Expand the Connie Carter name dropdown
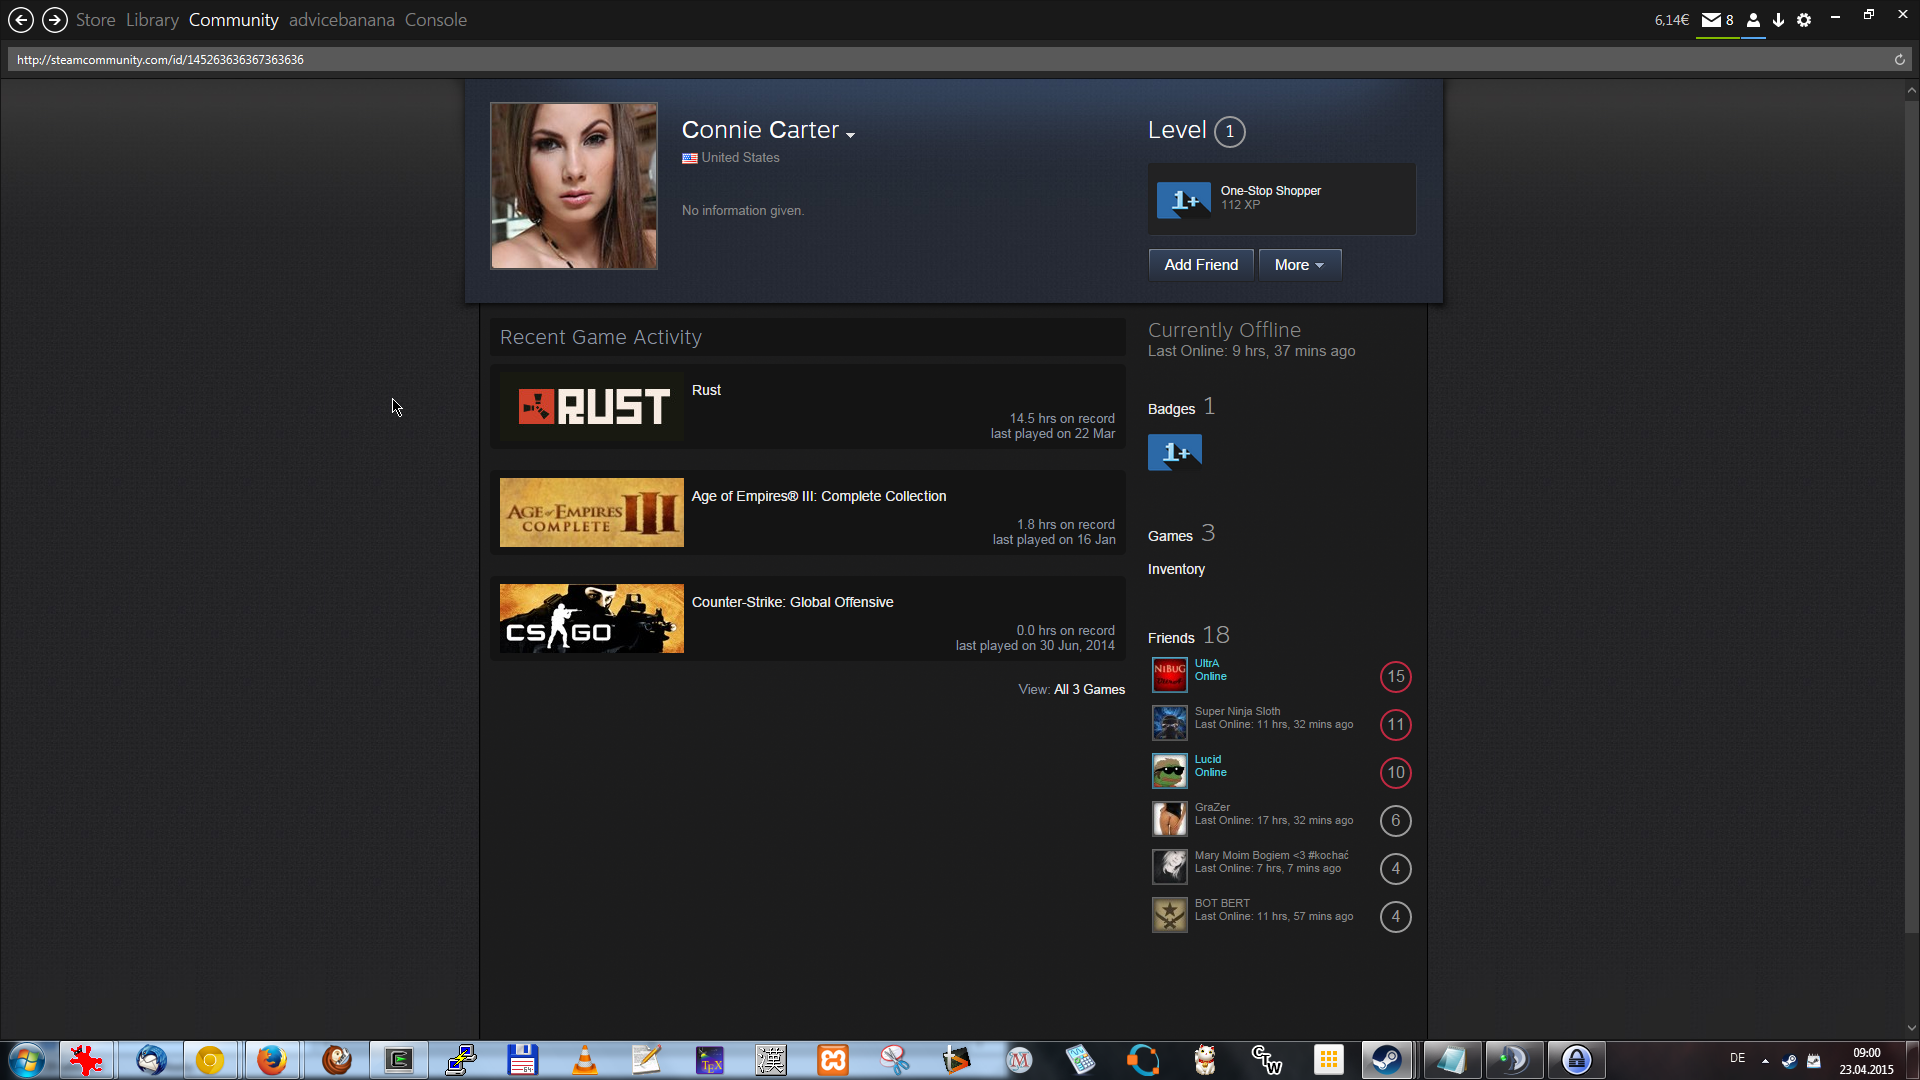The image size is (1920, 1080). coord(850,134)
